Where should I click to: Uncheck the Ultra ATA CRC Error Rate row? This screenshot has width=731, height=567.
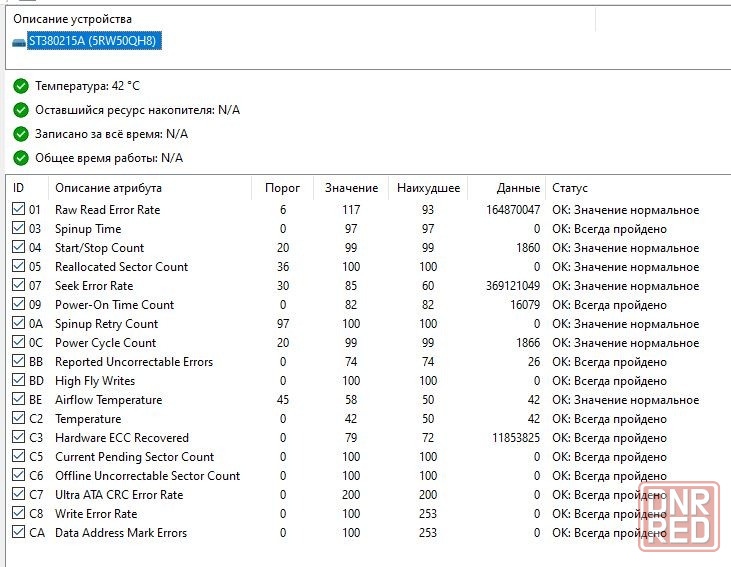[18, 494]
